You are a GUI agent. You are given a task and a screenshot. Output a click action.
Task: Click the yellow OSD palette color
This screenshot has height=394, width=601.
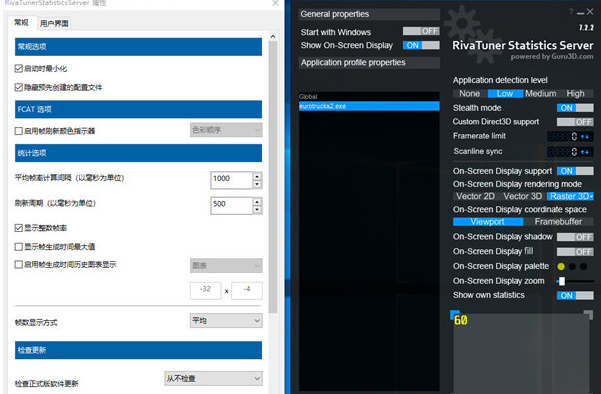tap(561, 266)
